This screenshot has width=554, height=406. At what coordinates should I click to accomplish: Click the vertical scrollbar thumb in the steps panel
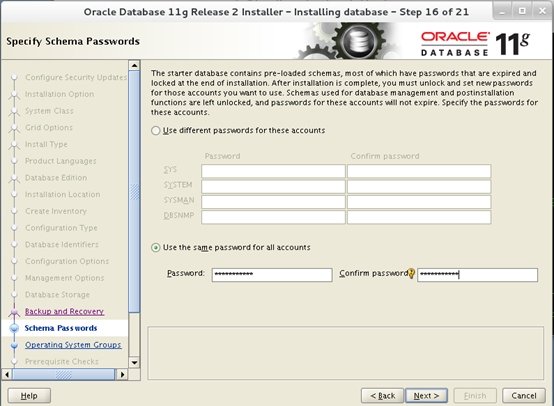(x=134, y=191)
